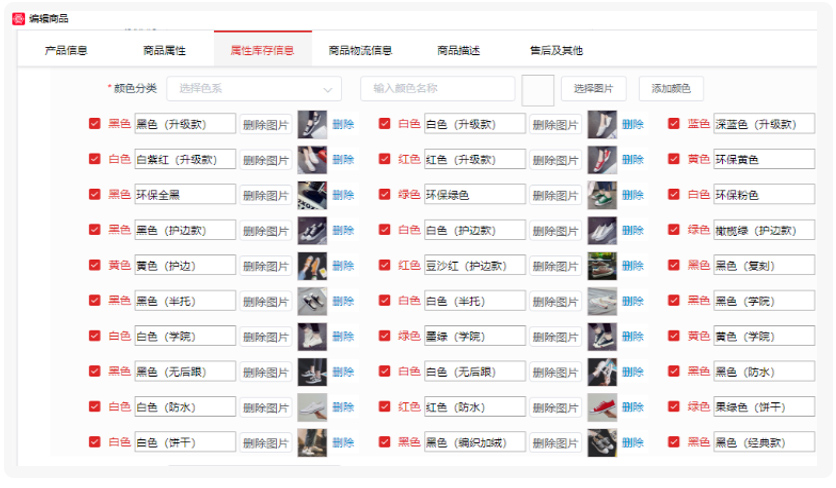The height and width of the screenshot is (488, 836).
Task: Click 删除图片 button for 黑色（编织加绒）
Action: point(556,443)
